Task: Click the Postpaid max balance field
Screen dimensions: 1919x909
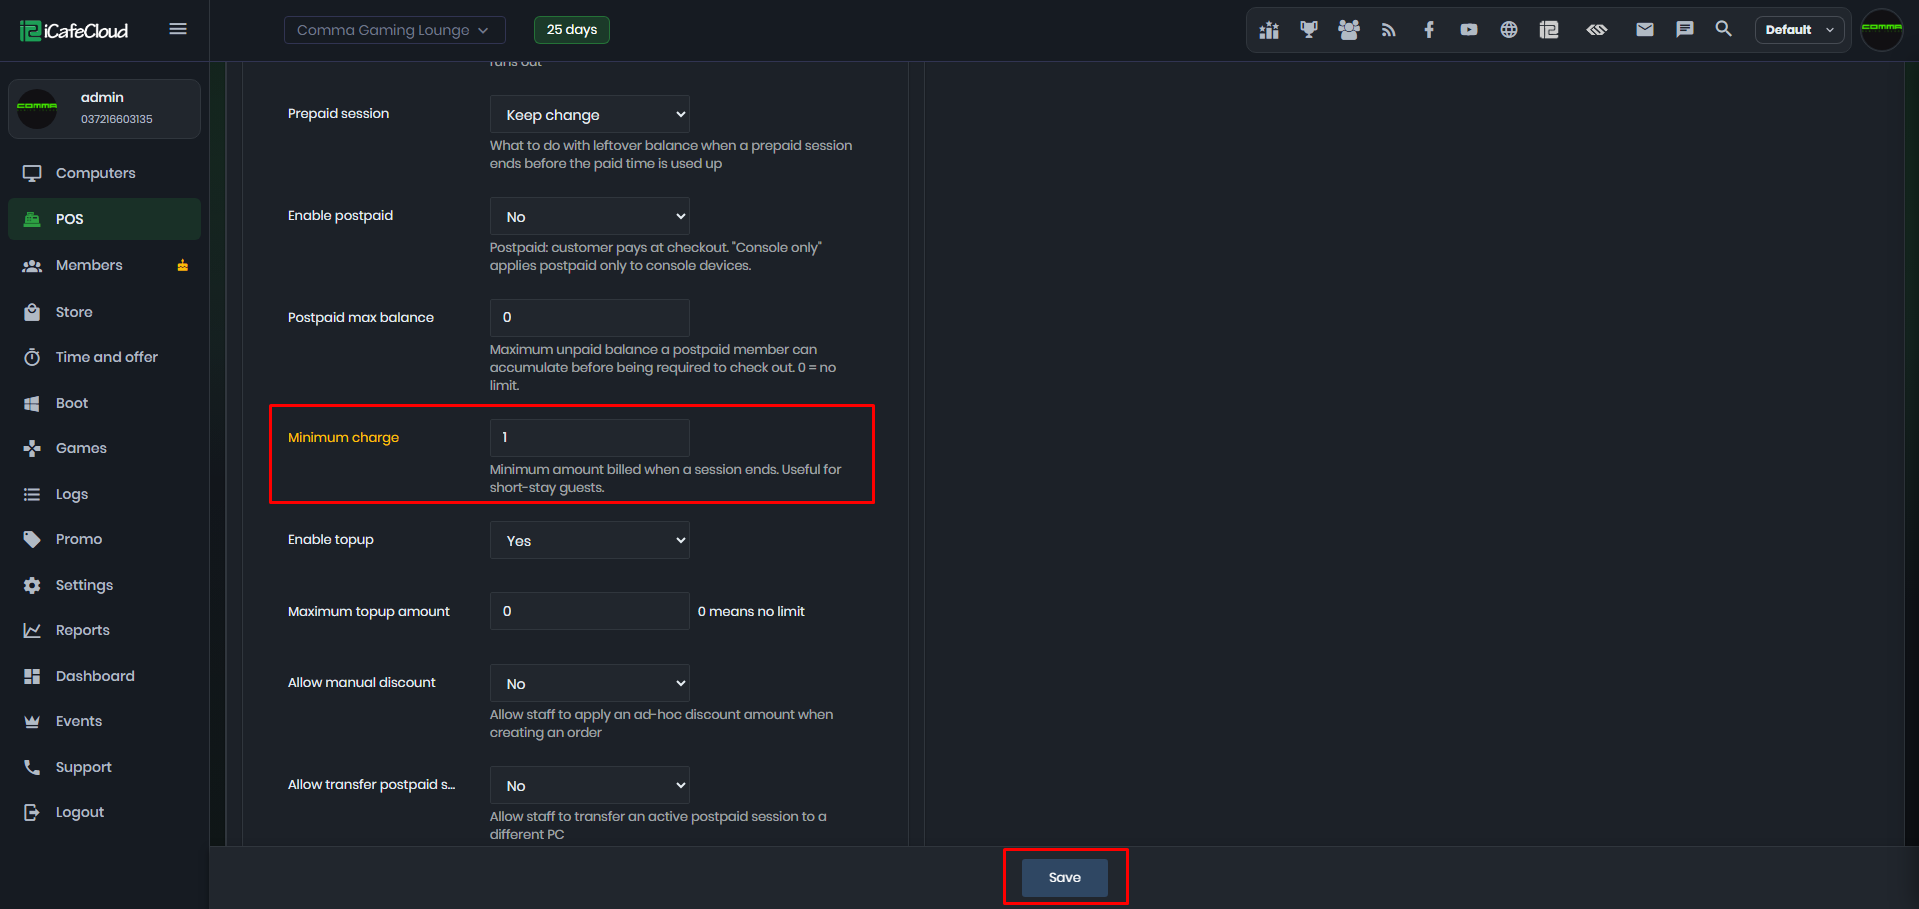Action: click(590, 318)
